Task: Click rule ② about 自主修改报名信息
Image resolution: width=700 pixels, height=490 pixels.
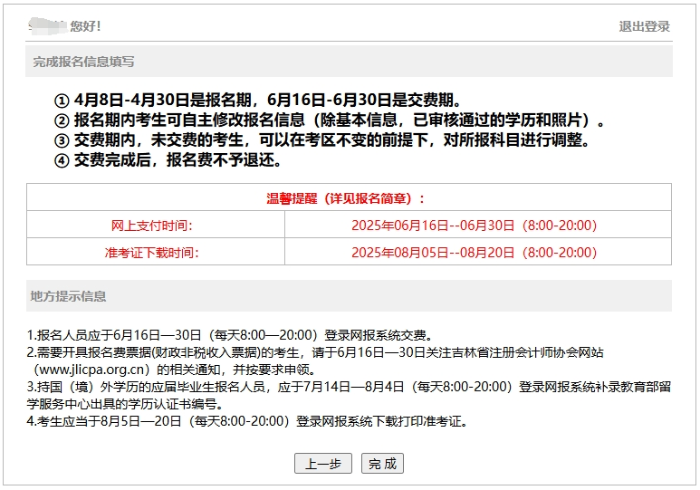Action: (x=330, y=120)
